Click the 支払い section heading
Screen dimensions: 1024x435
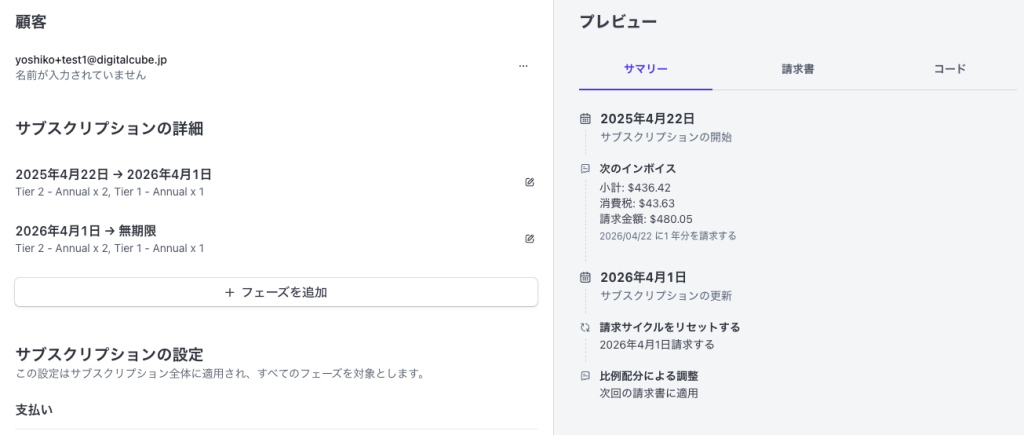point(34,410)
